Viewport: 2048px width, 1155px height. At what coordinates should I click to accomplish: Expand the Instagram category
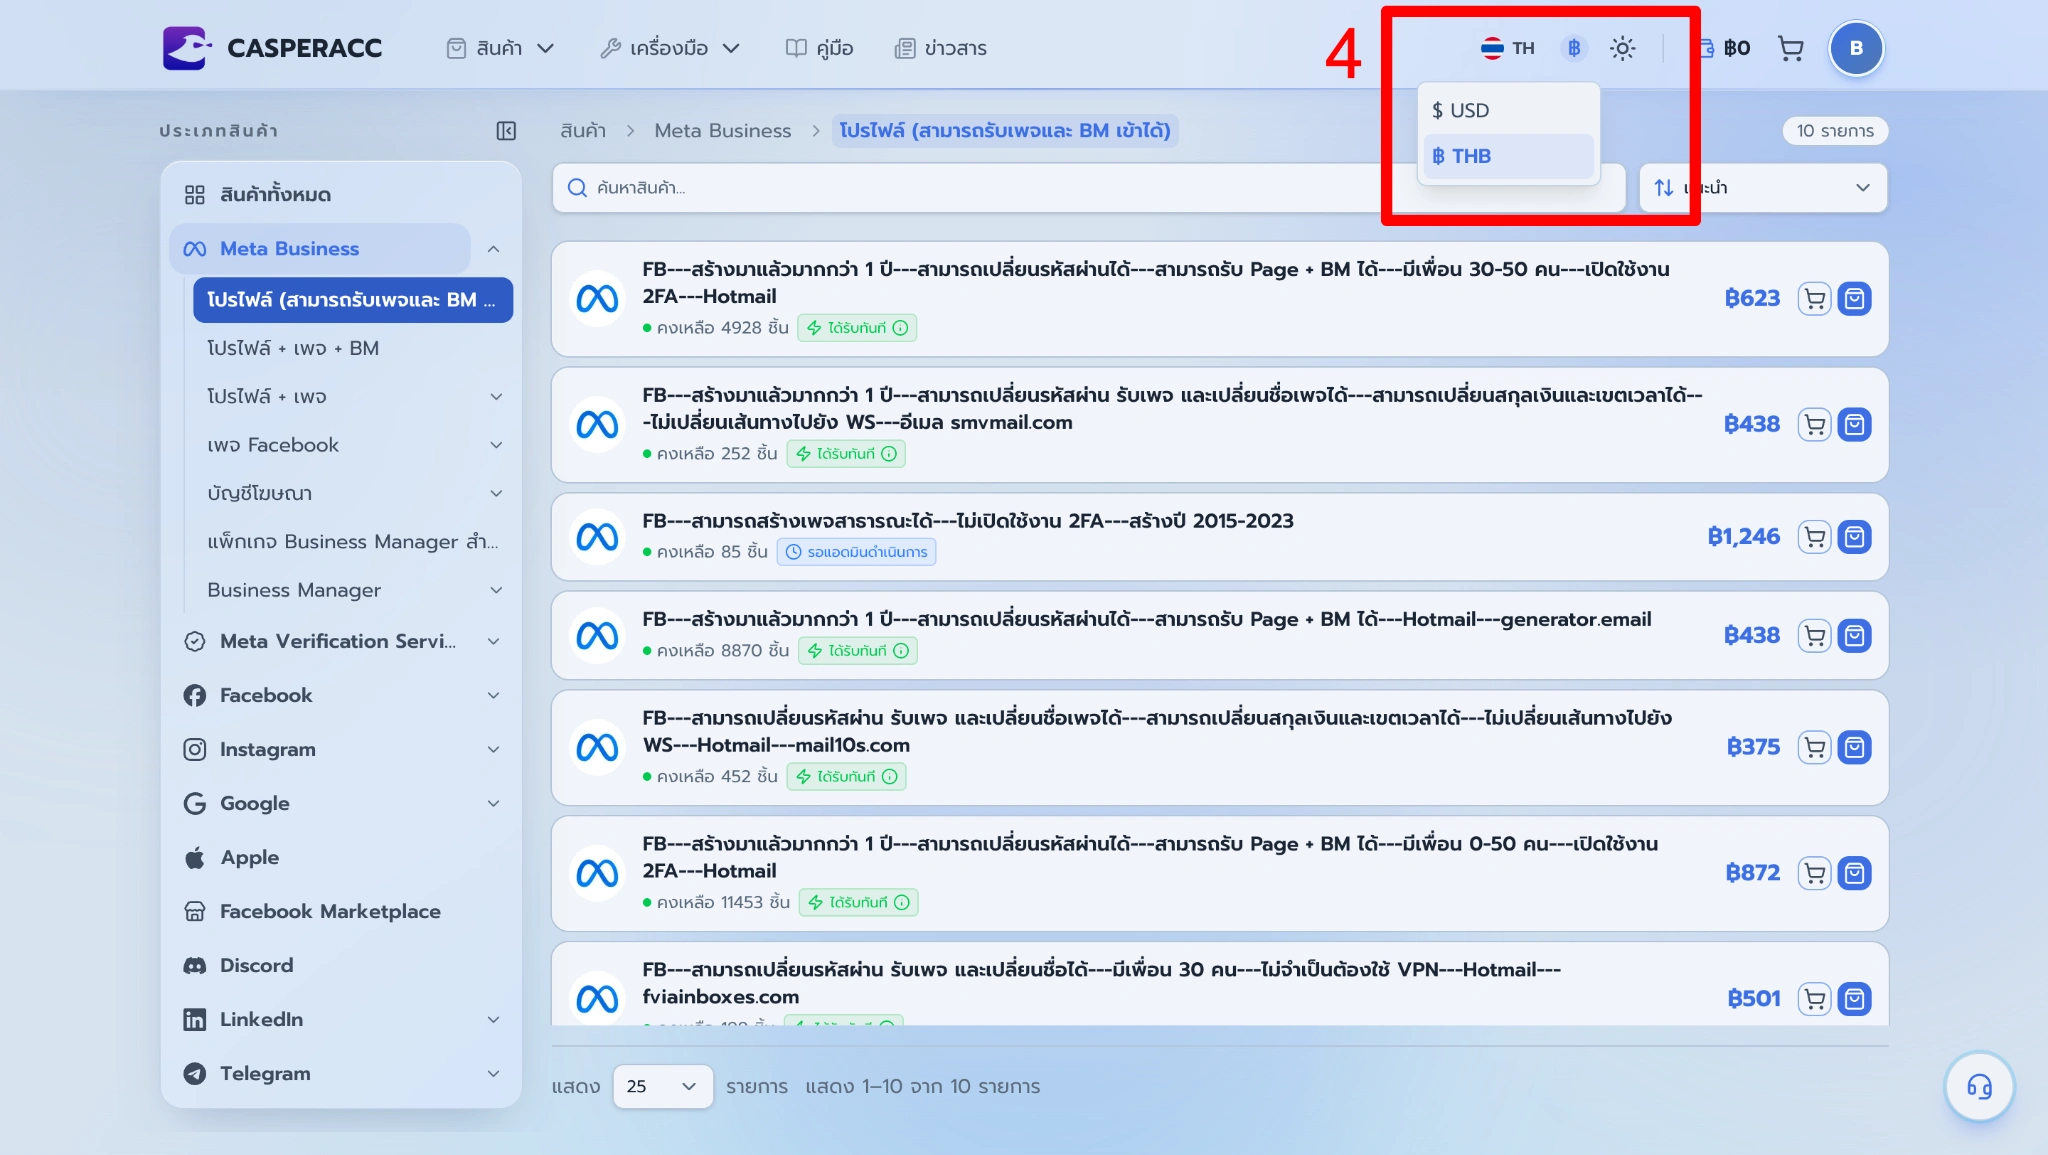493,749
